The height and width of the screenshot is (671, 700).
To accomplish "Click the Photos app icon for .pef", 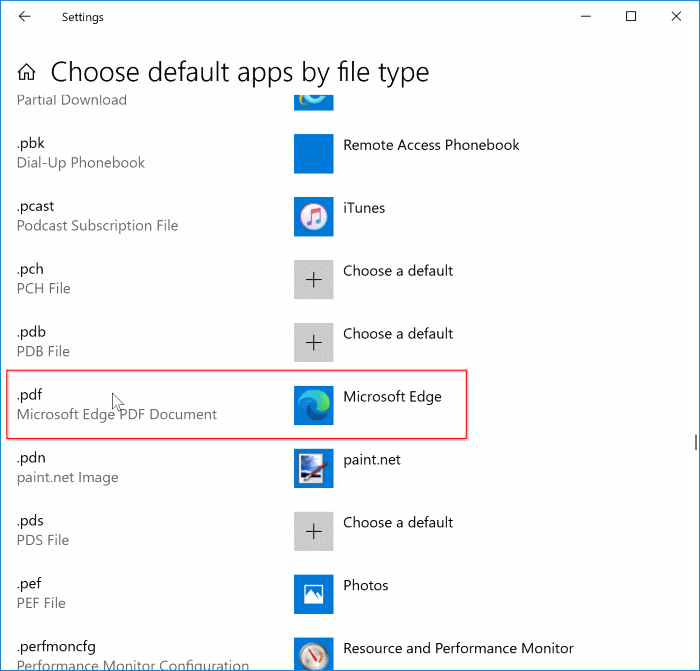I will pos(313,594).
